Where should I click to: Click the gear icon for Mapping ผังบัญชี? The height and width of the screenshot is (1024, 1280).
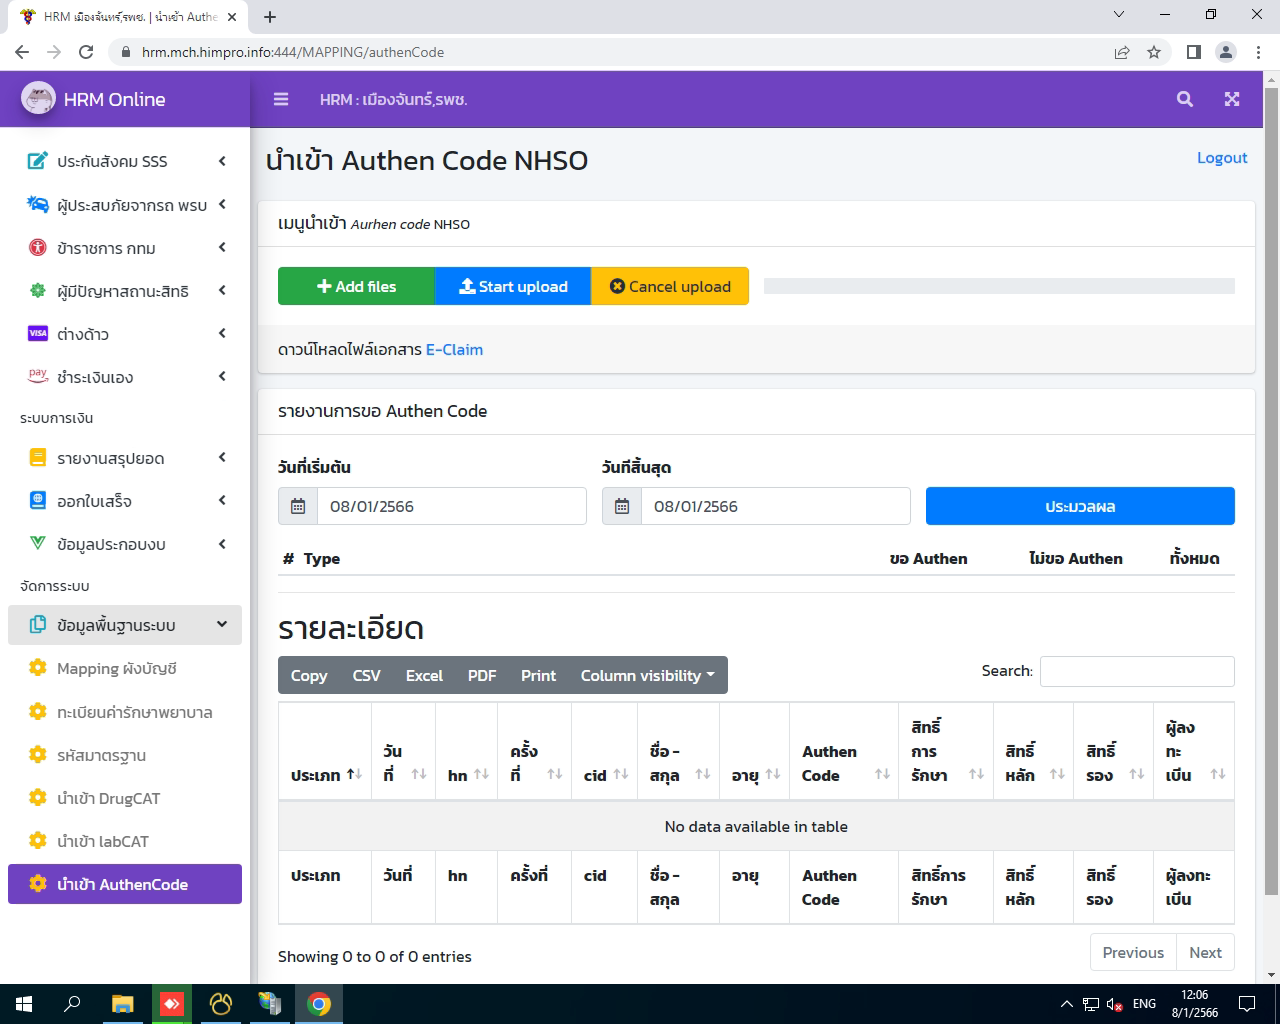point(37,668)
